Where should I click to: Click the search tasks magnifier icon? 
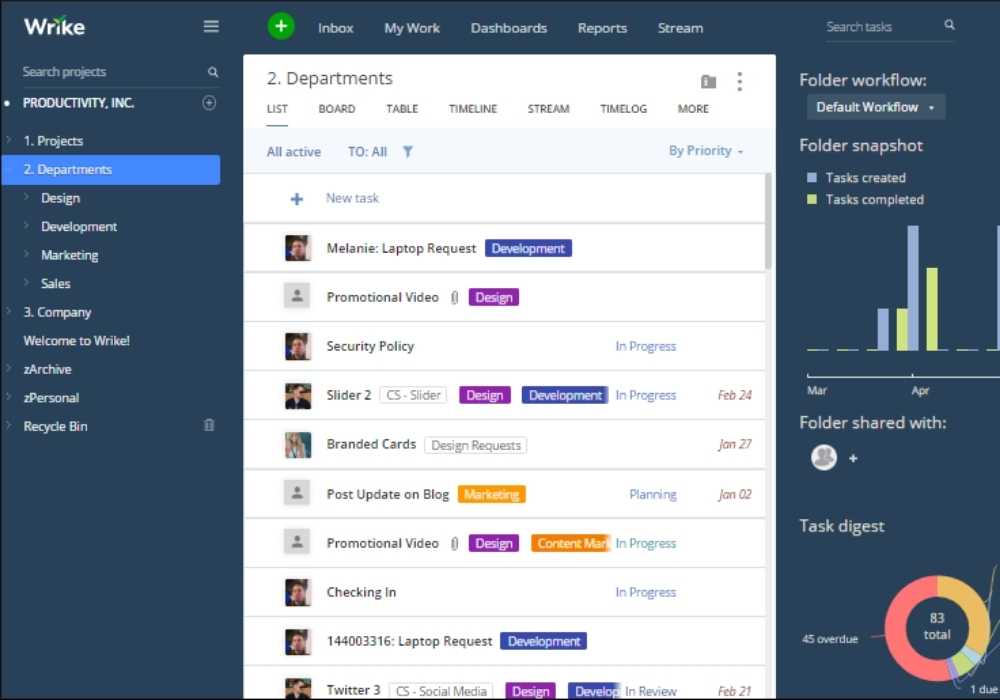click(949, 25)
